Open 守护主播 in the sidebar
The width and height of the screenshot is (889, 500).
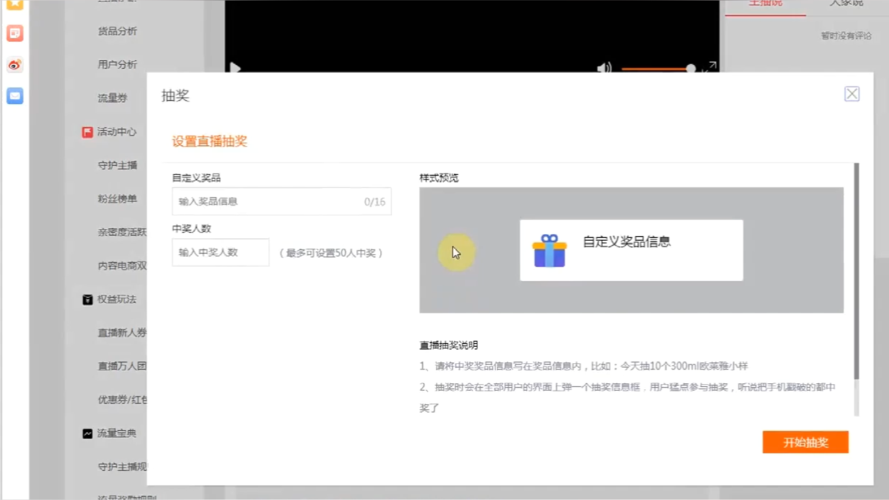click(117, 165)
